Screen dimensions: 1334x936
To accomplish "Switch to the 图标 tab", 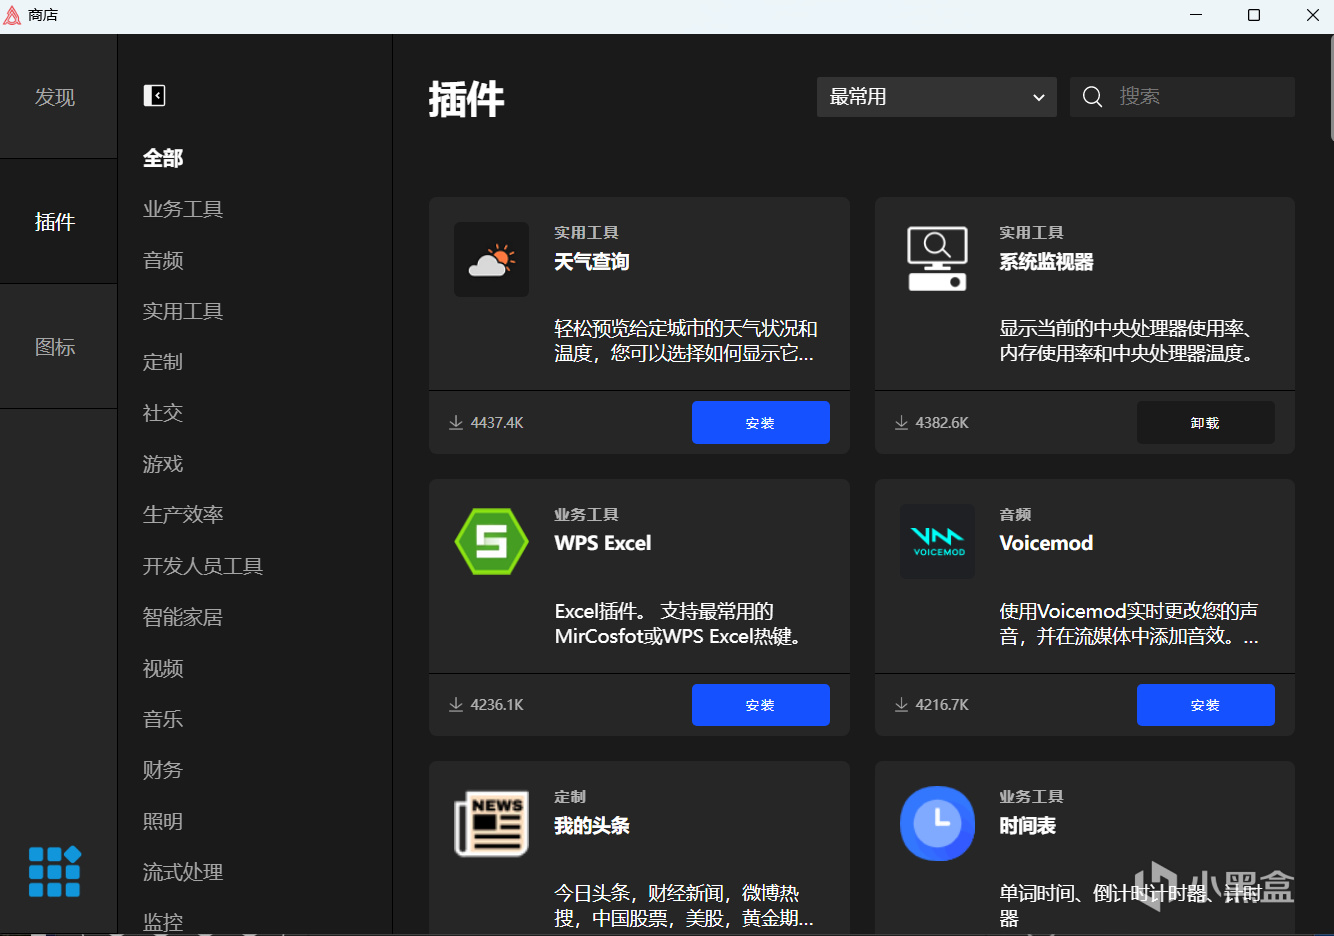I will point(58,346).
